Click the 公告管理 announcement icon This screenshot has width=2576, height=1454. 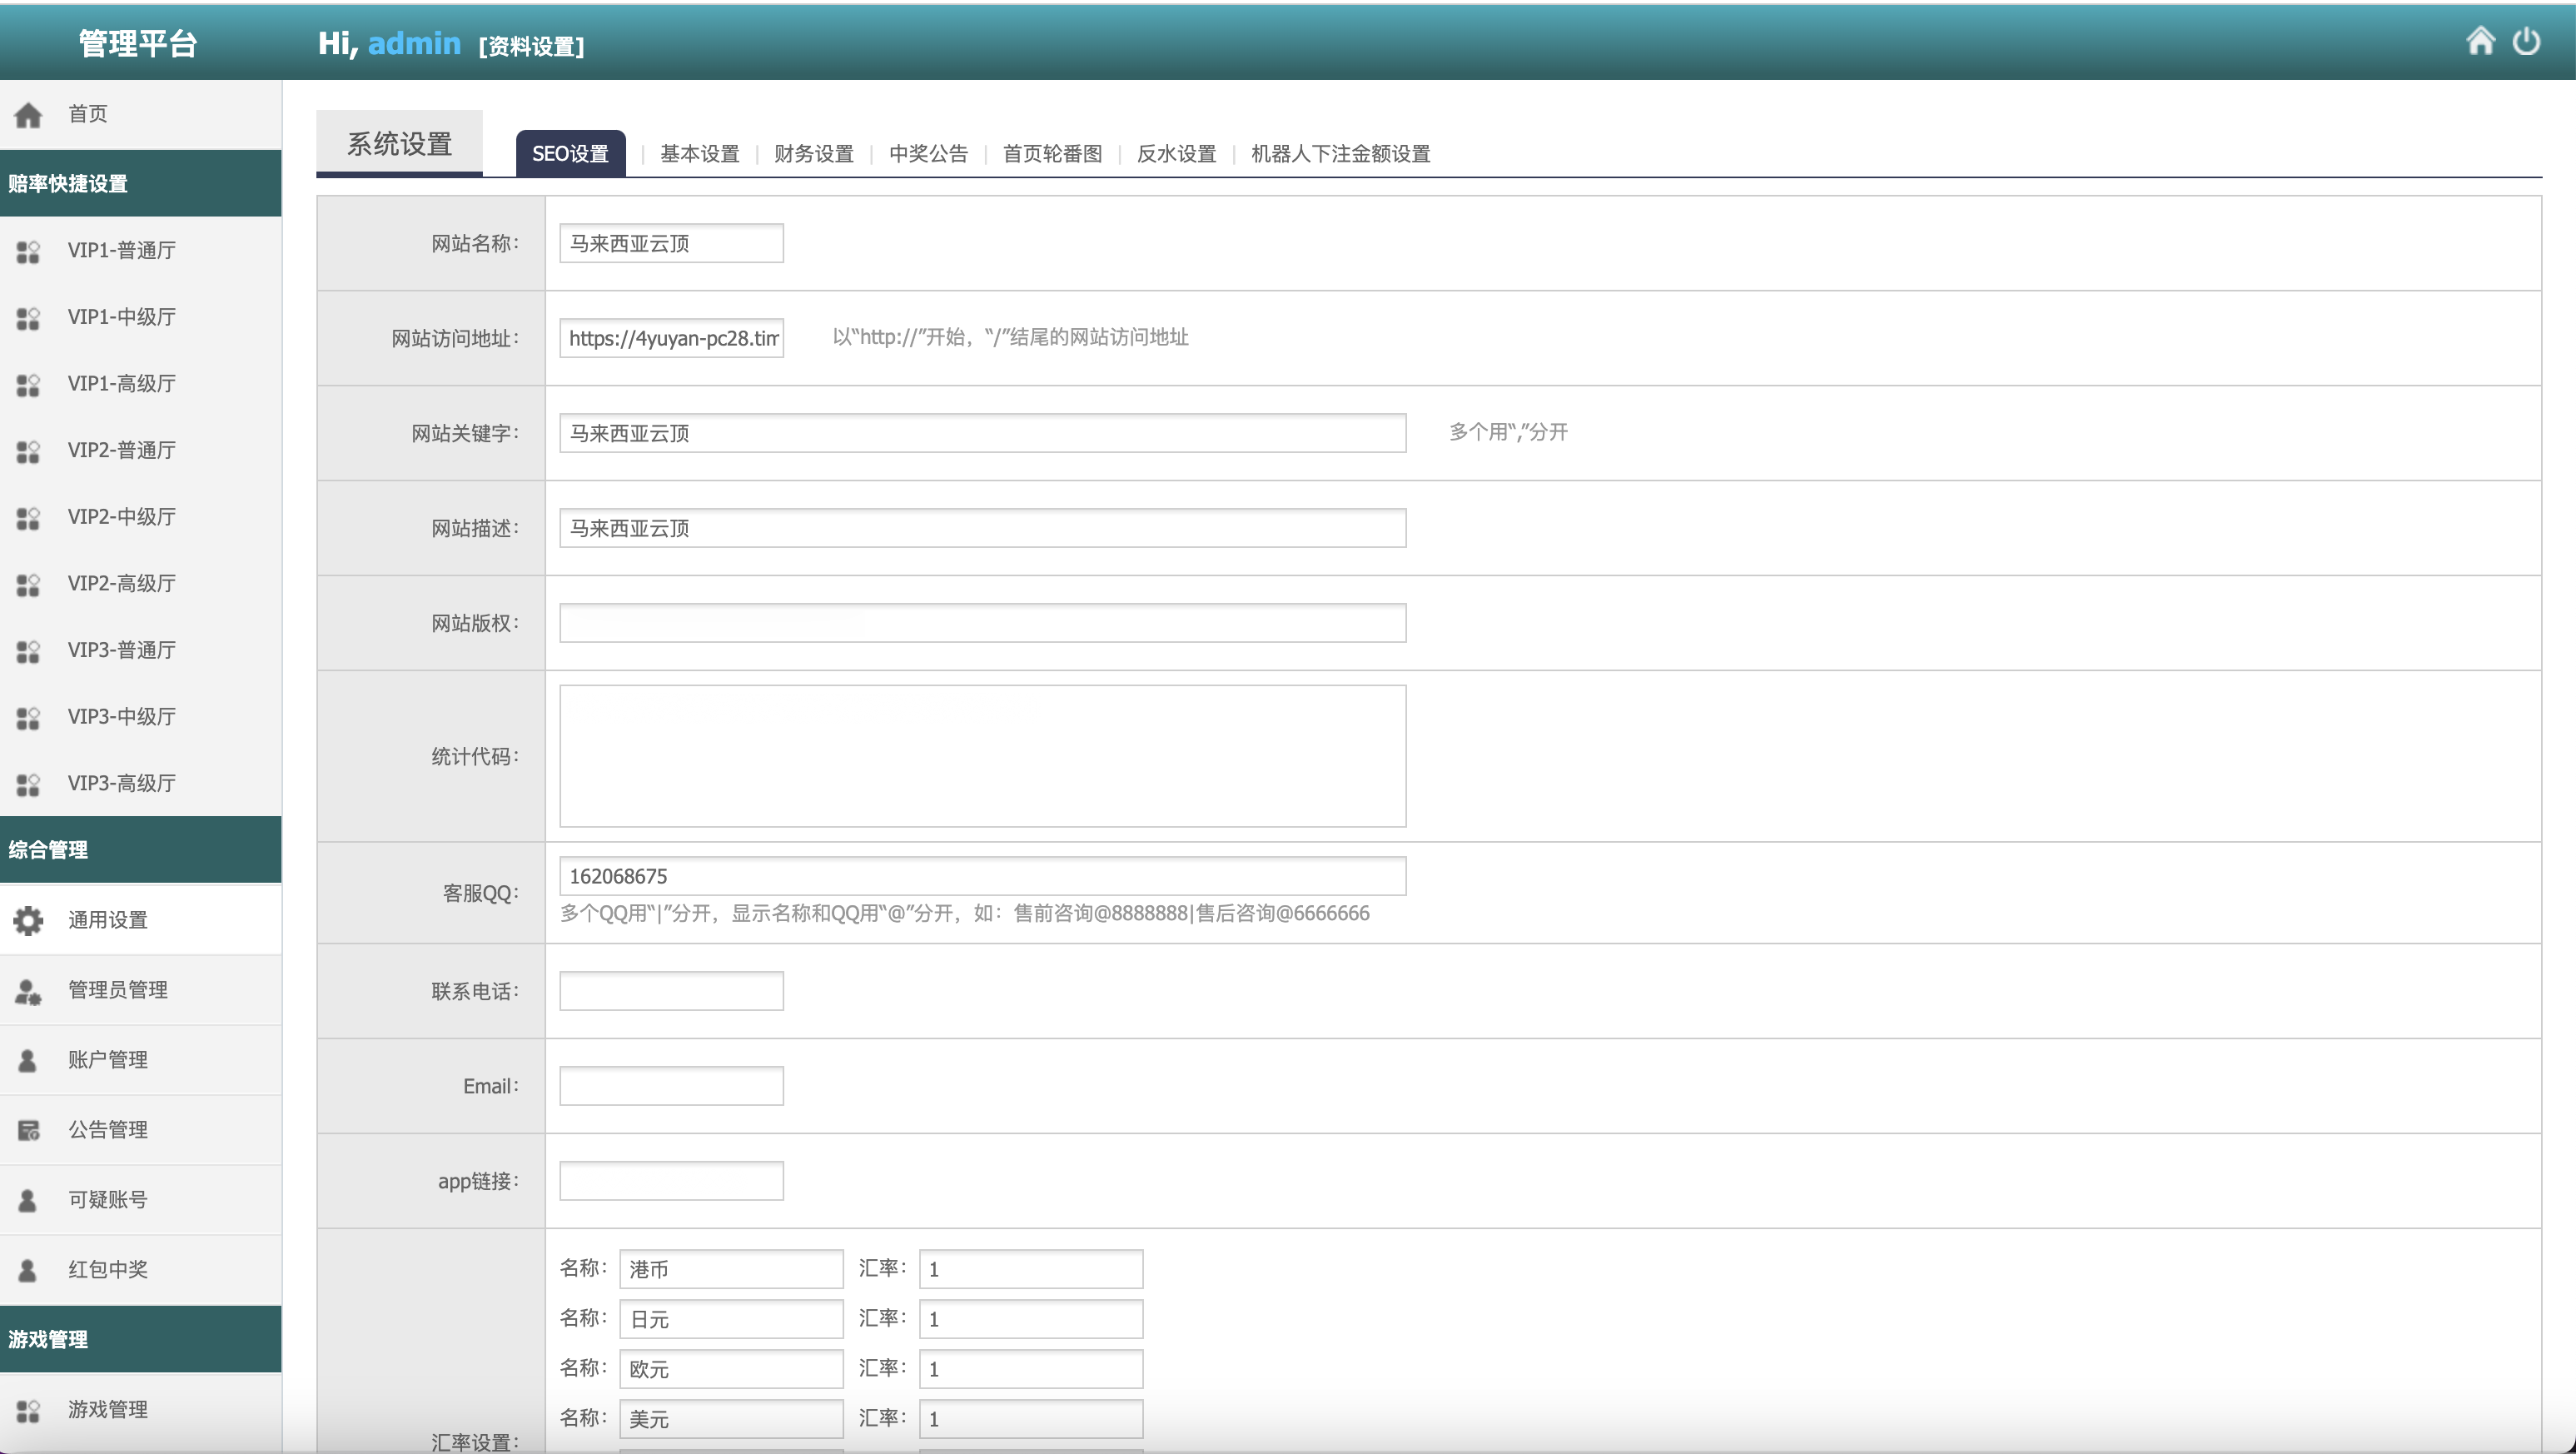(28, 1130)
